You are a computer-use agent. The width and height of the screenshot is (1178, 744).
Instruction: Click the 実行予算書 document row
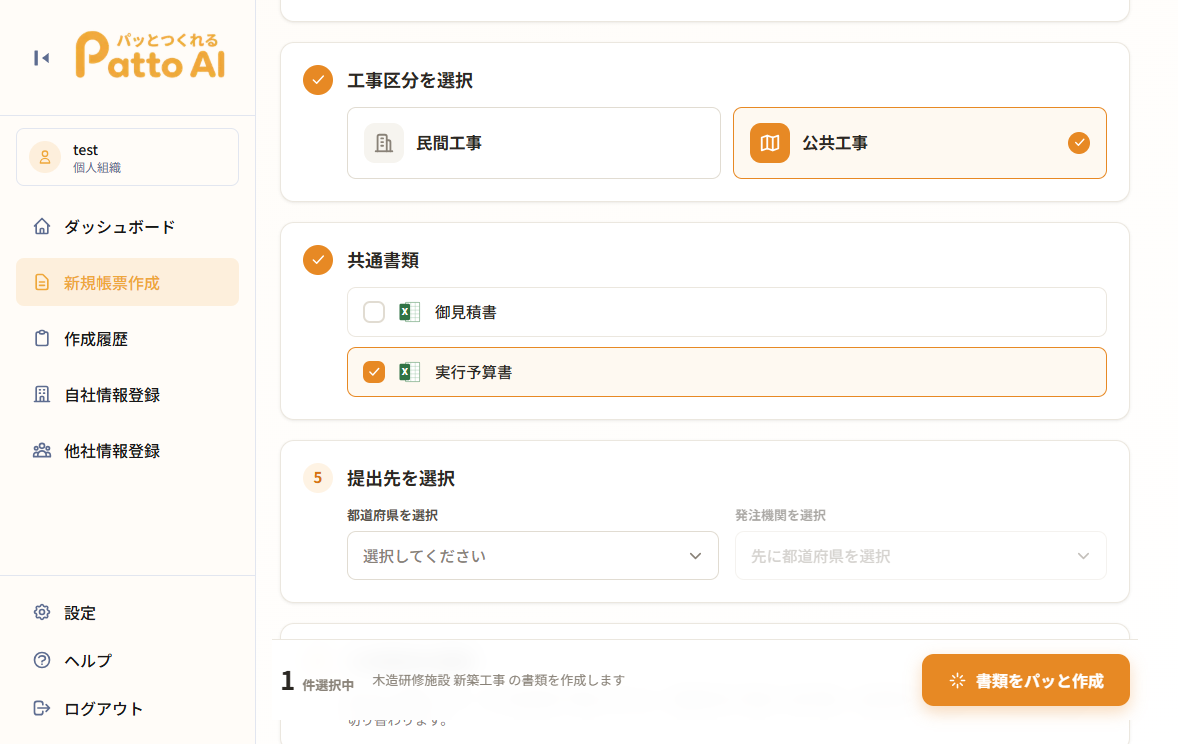(726, 372)
